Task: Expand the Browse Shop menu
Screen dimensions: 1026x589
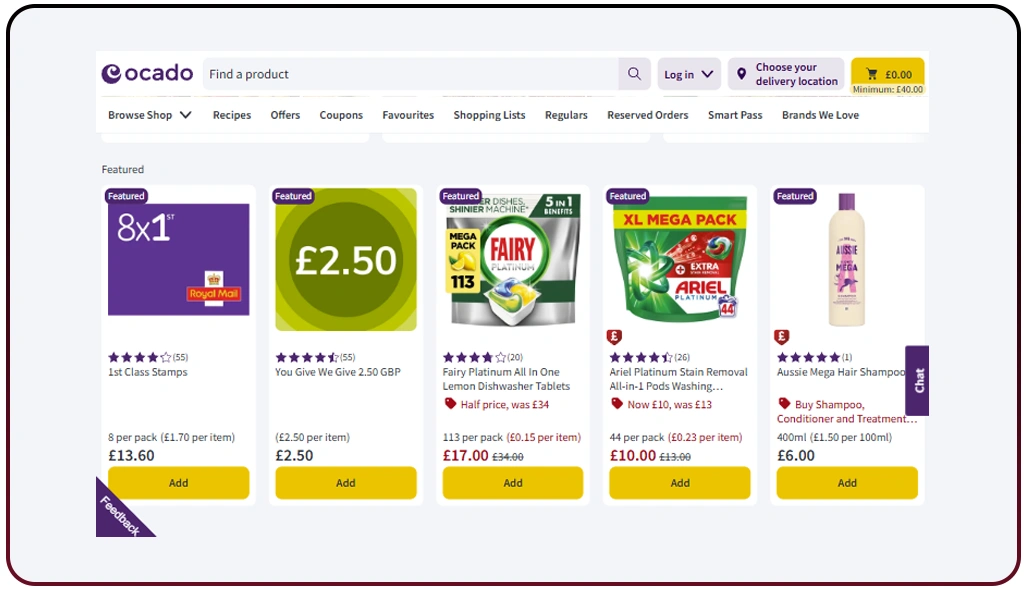Action: click(x=148, y=115)
